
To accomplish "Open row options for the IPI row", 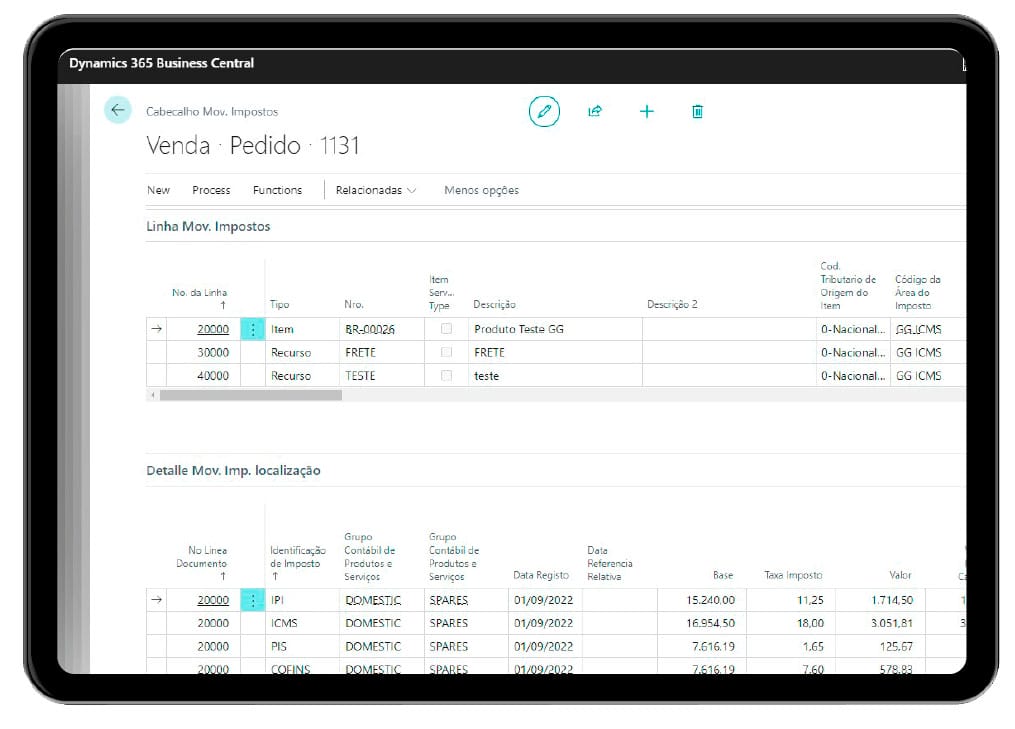I will click(253, 600).
